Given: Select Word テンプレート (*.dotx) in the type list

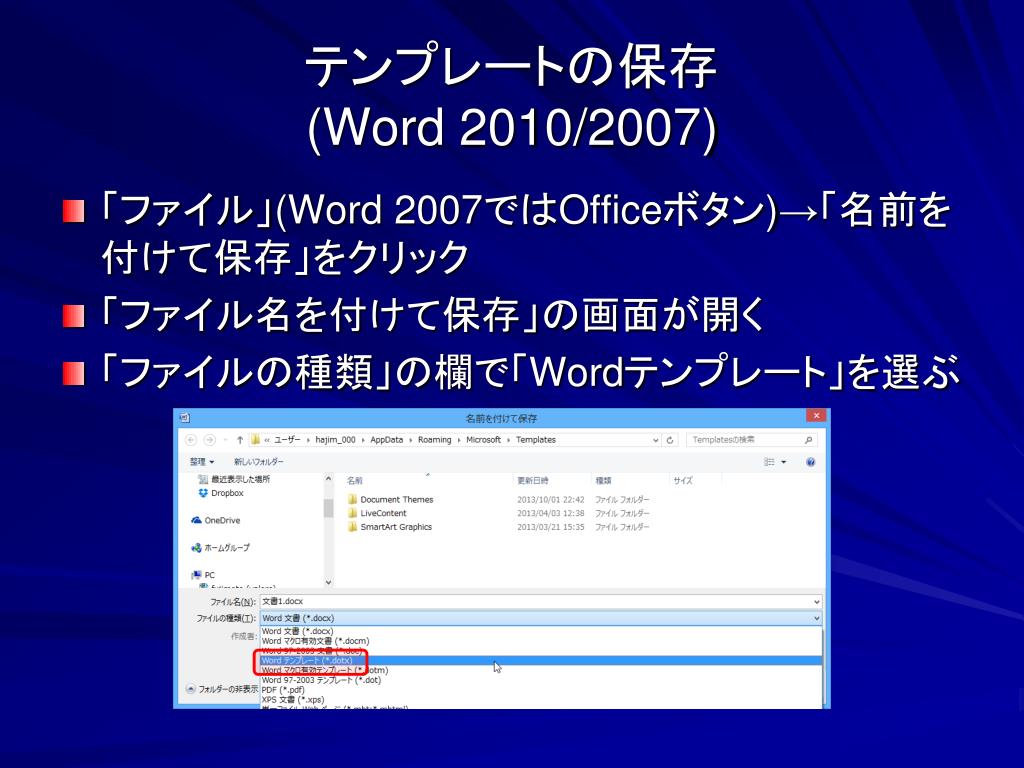Looking at the screenshot, I should [x=541, y=661].
